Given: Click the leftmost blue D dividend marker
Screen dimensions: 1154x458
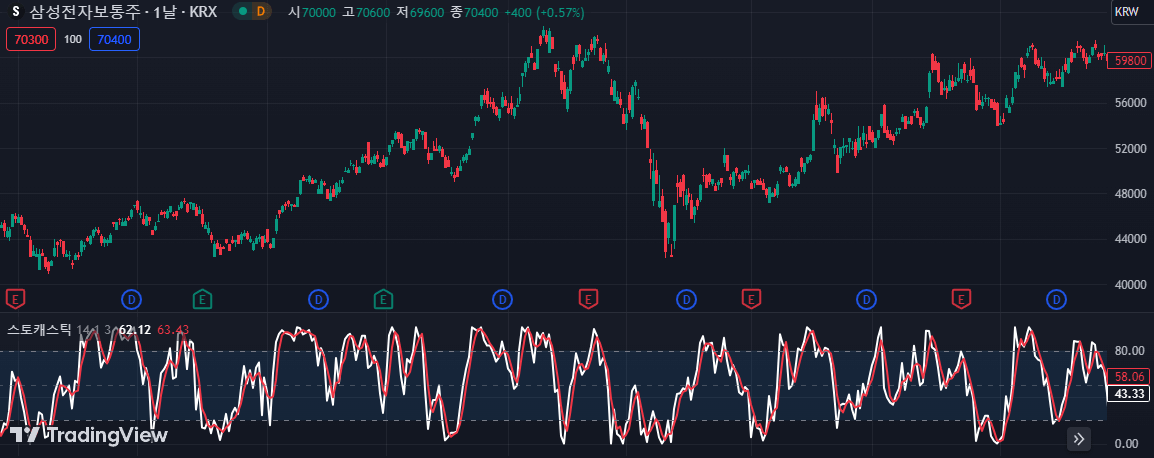Looking at the screenshot, I should point(132,299).
